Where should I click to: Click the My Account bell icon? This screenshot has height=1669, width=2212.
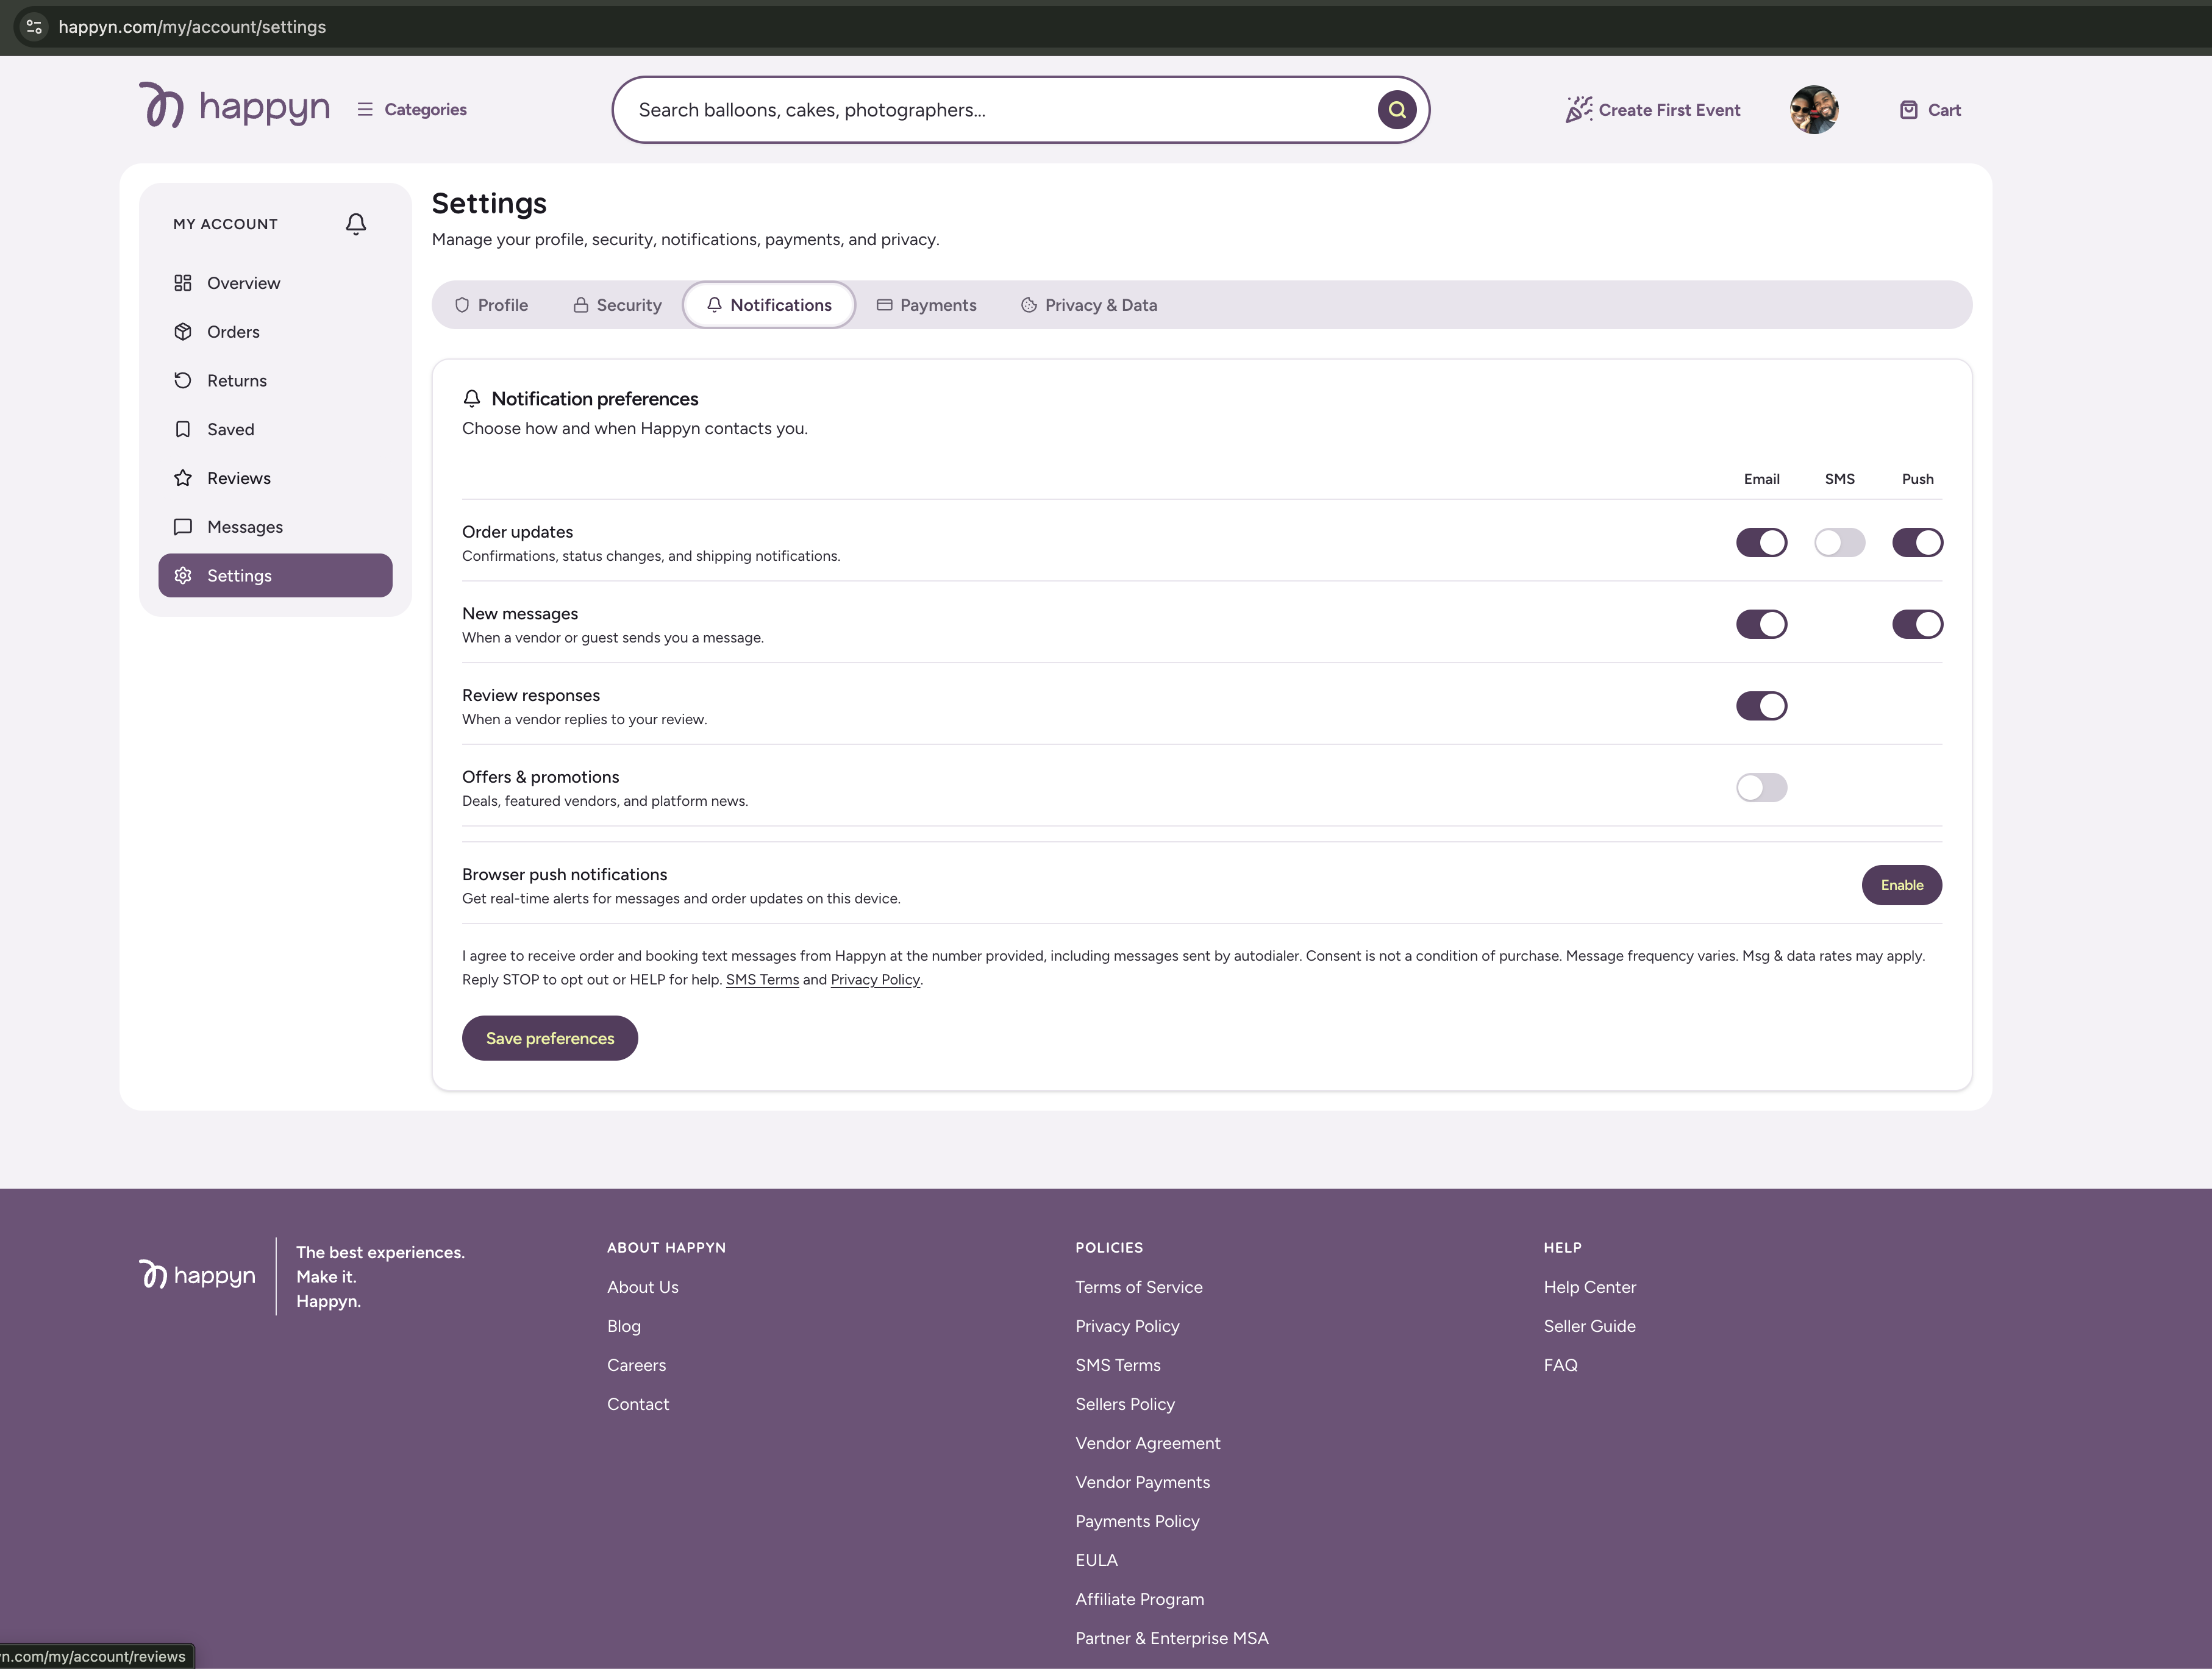[355, 224]
